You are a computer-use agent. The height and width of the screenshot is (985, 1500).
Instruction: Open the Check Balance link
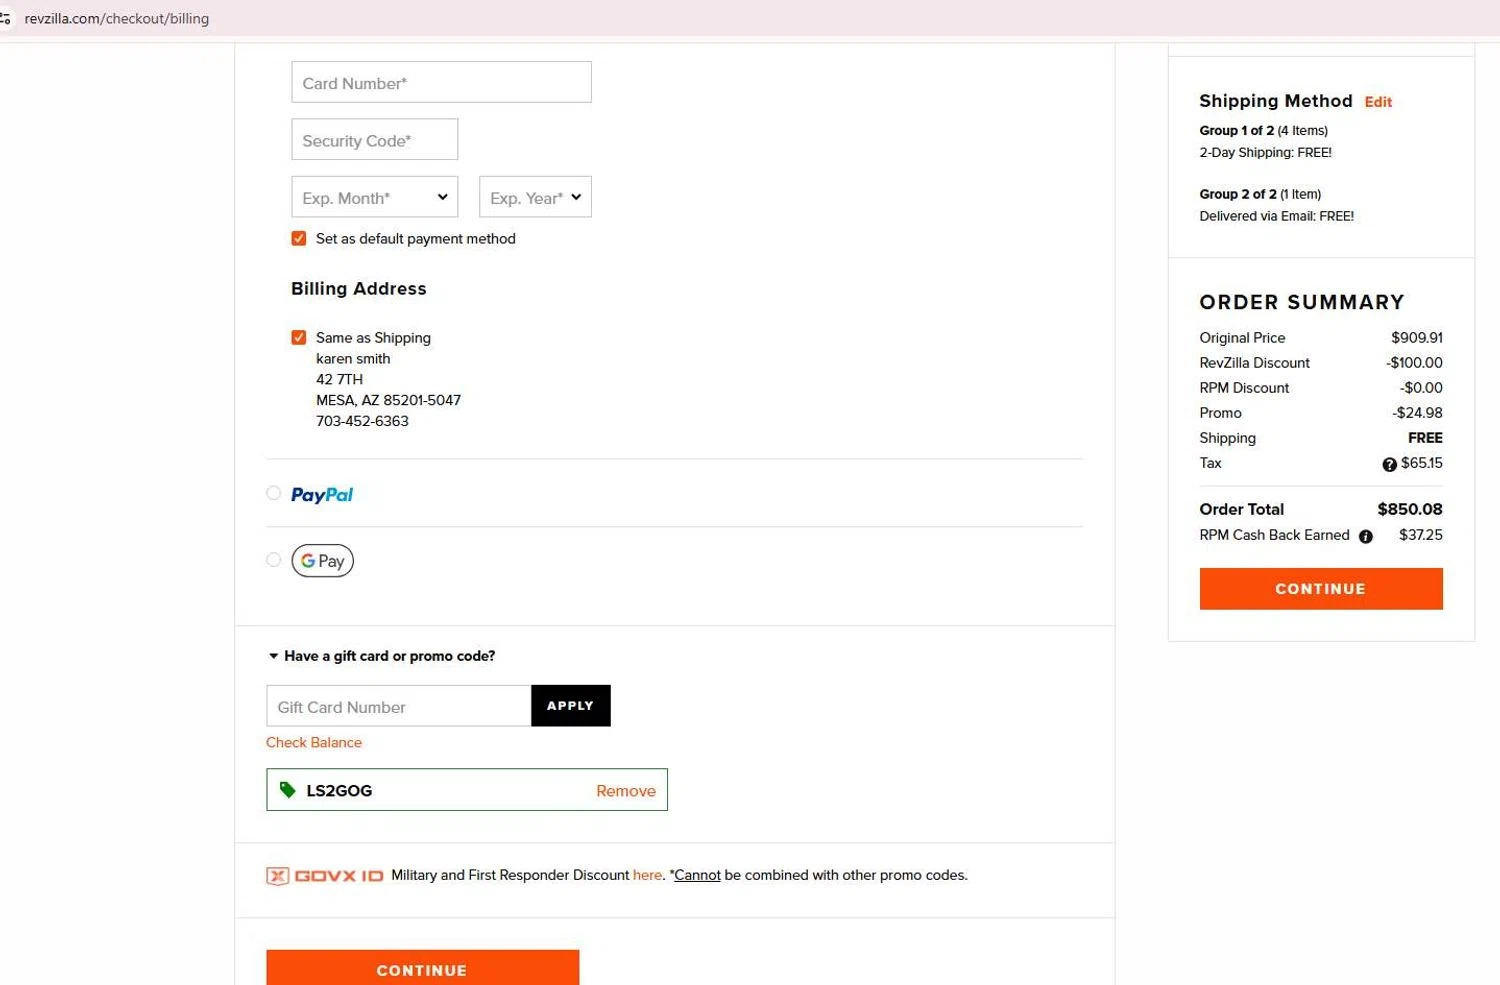(314, 742)
